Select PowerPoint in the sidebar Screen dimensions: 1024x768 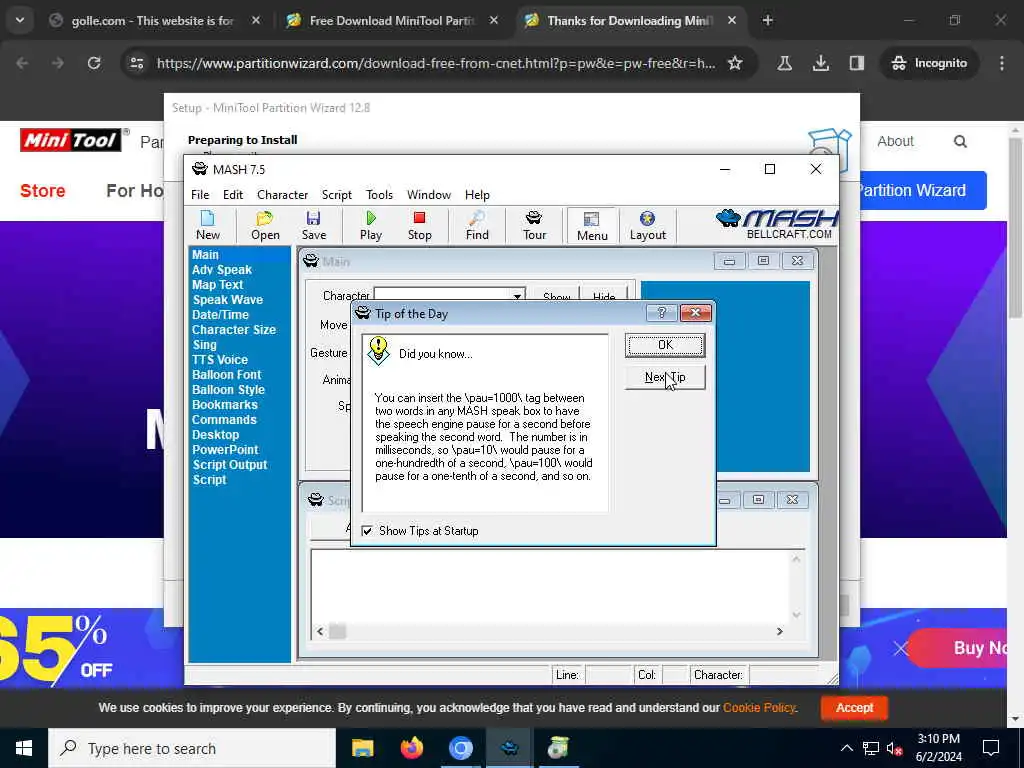tap(225, 450)
